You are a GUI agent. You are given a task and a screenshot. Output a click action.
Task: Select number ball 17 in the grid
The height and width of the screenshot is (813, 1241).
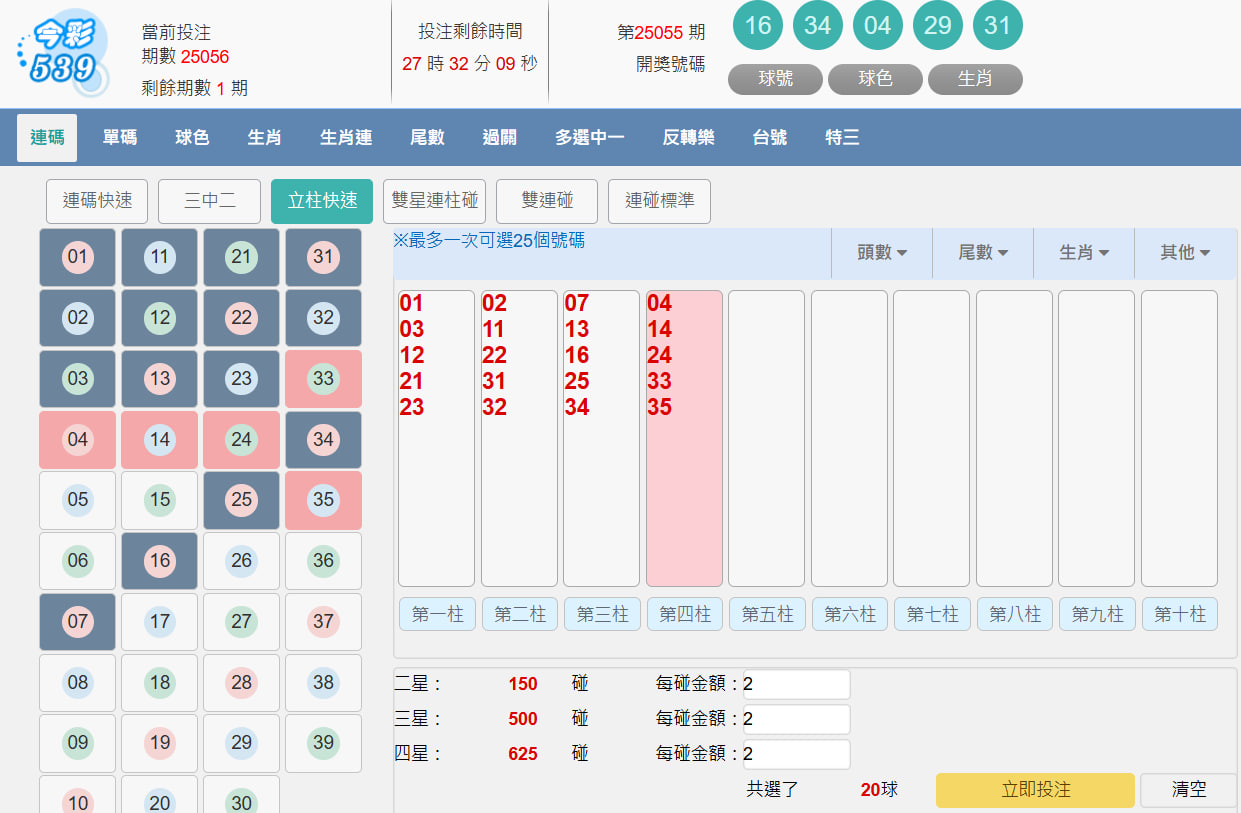[x=160, y=622]
